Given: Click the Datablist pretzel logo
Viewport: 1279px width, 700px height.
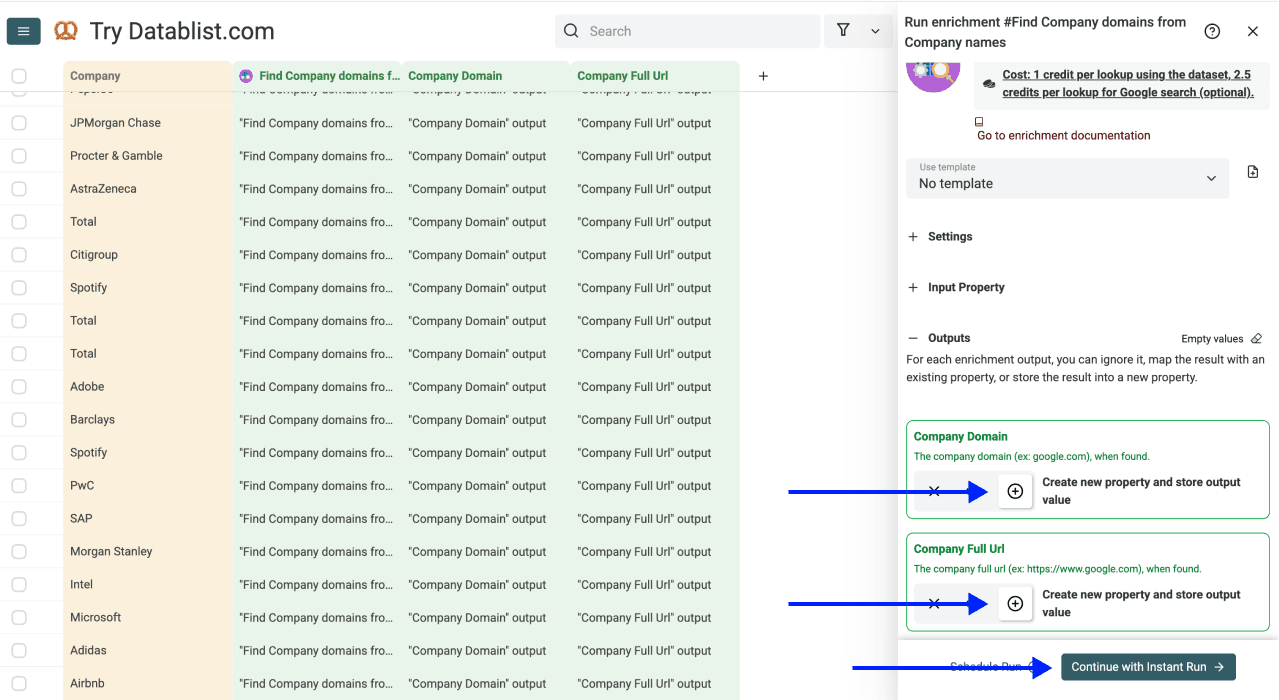Looking at the screenshot, I should click(65, 30).
